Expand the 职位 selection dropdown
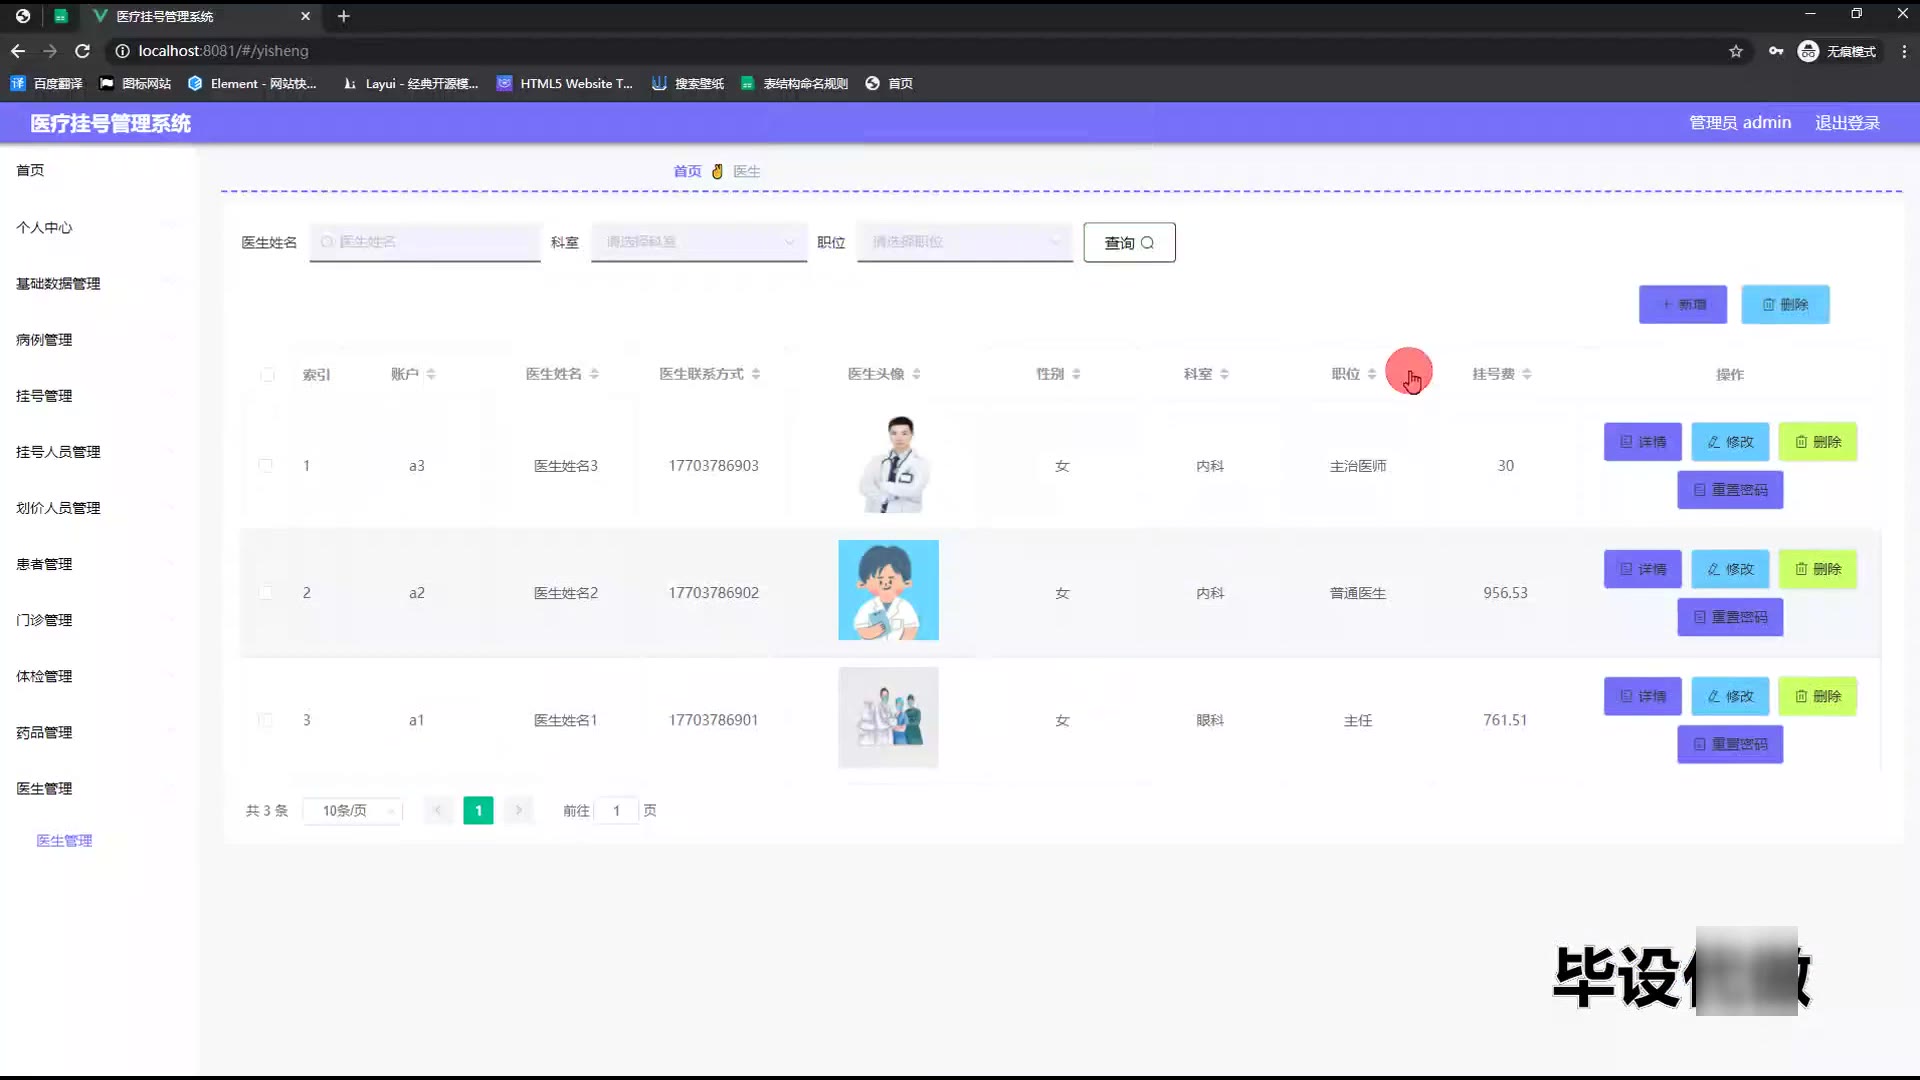The height and width of the screenshot is (1080, 1920). (964, 242)
